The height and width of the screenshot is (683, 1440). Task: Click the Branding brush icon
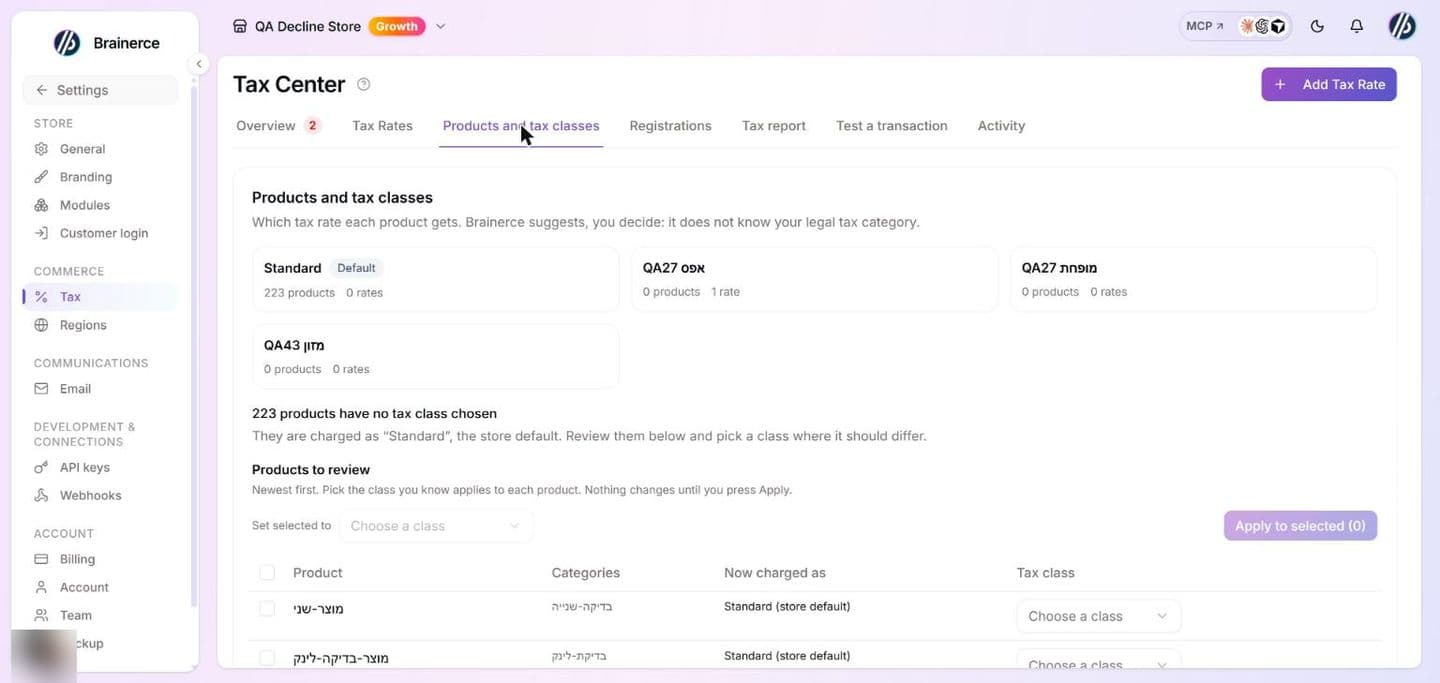(x=41, y=177)
